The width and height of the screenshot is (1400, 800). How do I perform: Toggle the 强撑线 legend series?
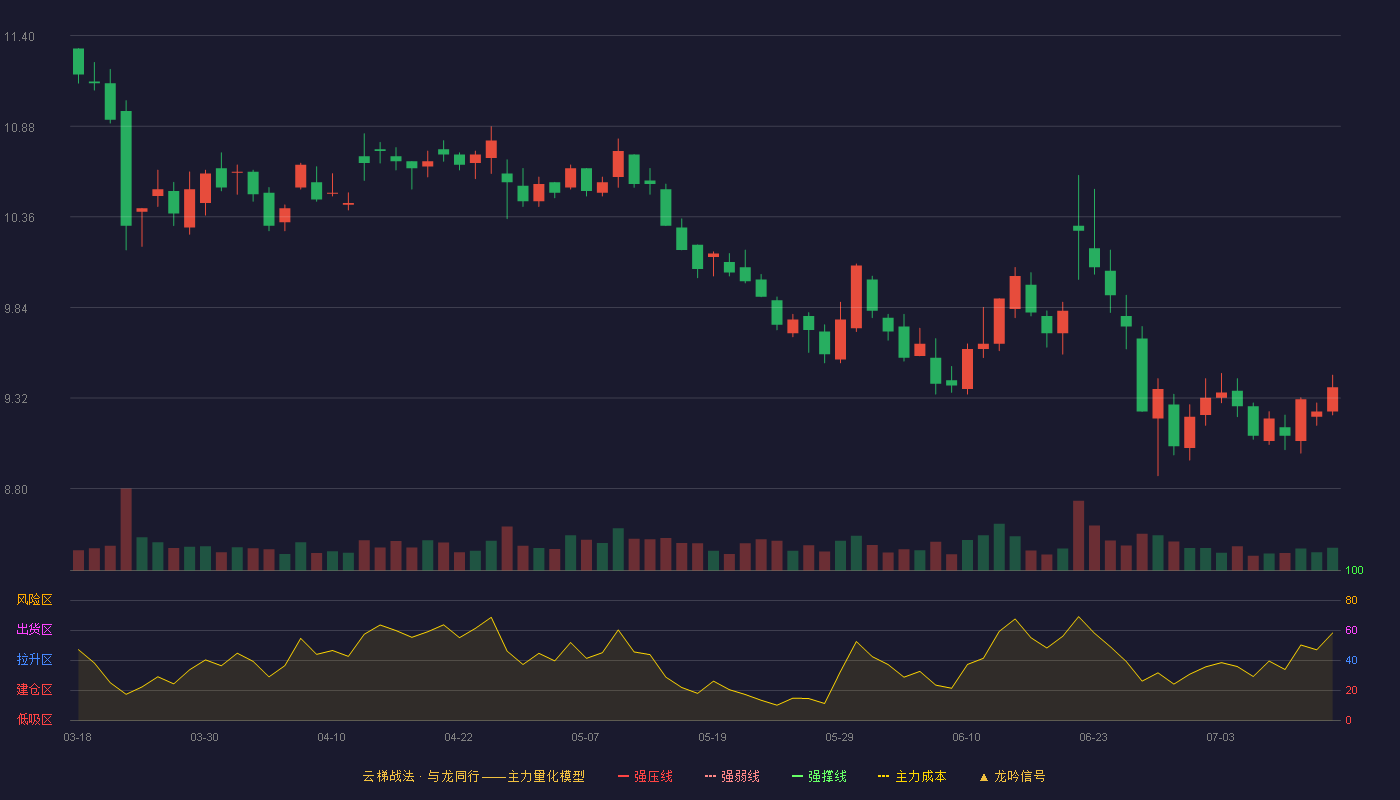819,776
